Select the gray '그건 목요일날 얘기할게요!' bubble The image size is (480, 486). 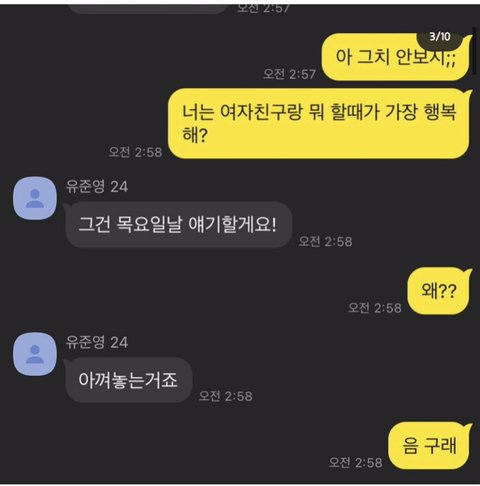(179, 225)
